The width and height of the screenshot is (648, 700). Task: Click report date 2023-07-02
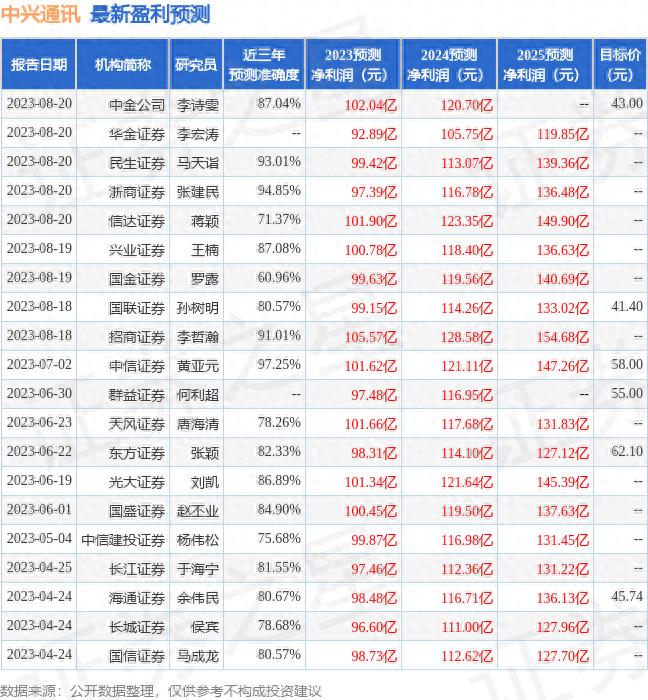tap(39, 365)
